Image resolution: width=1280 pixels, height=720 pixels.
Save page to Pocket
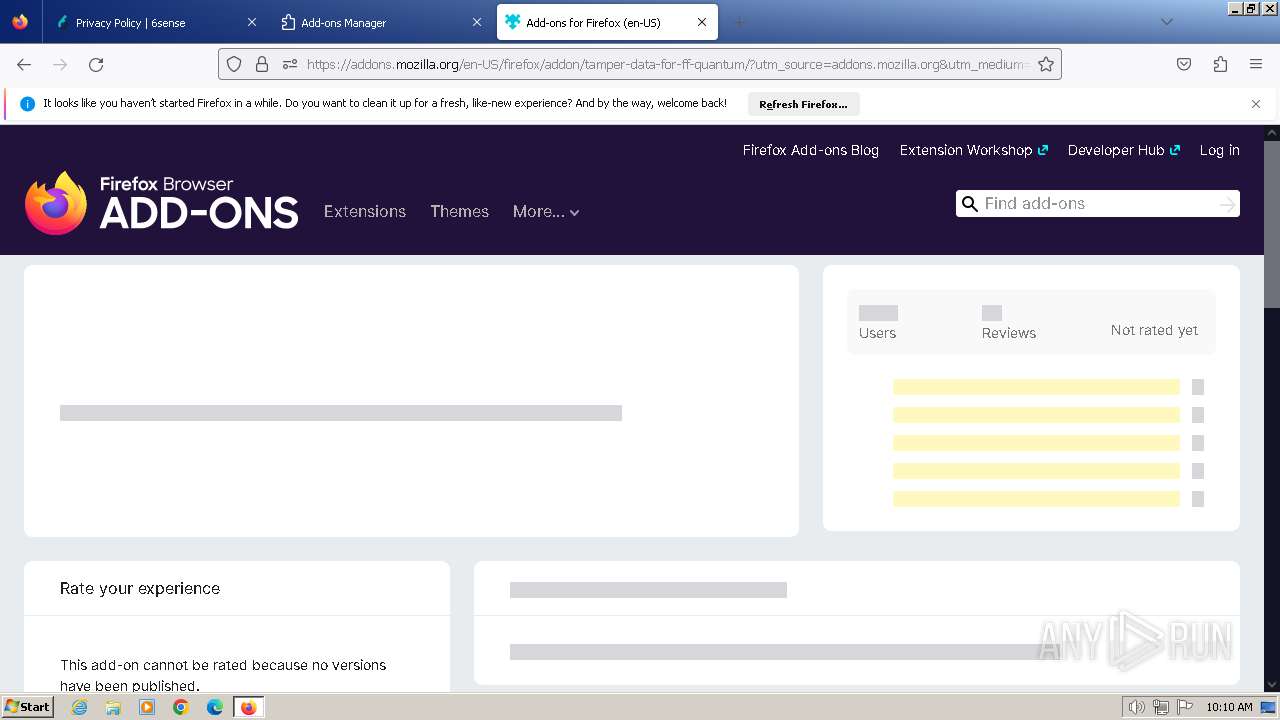coord(1184,64)
